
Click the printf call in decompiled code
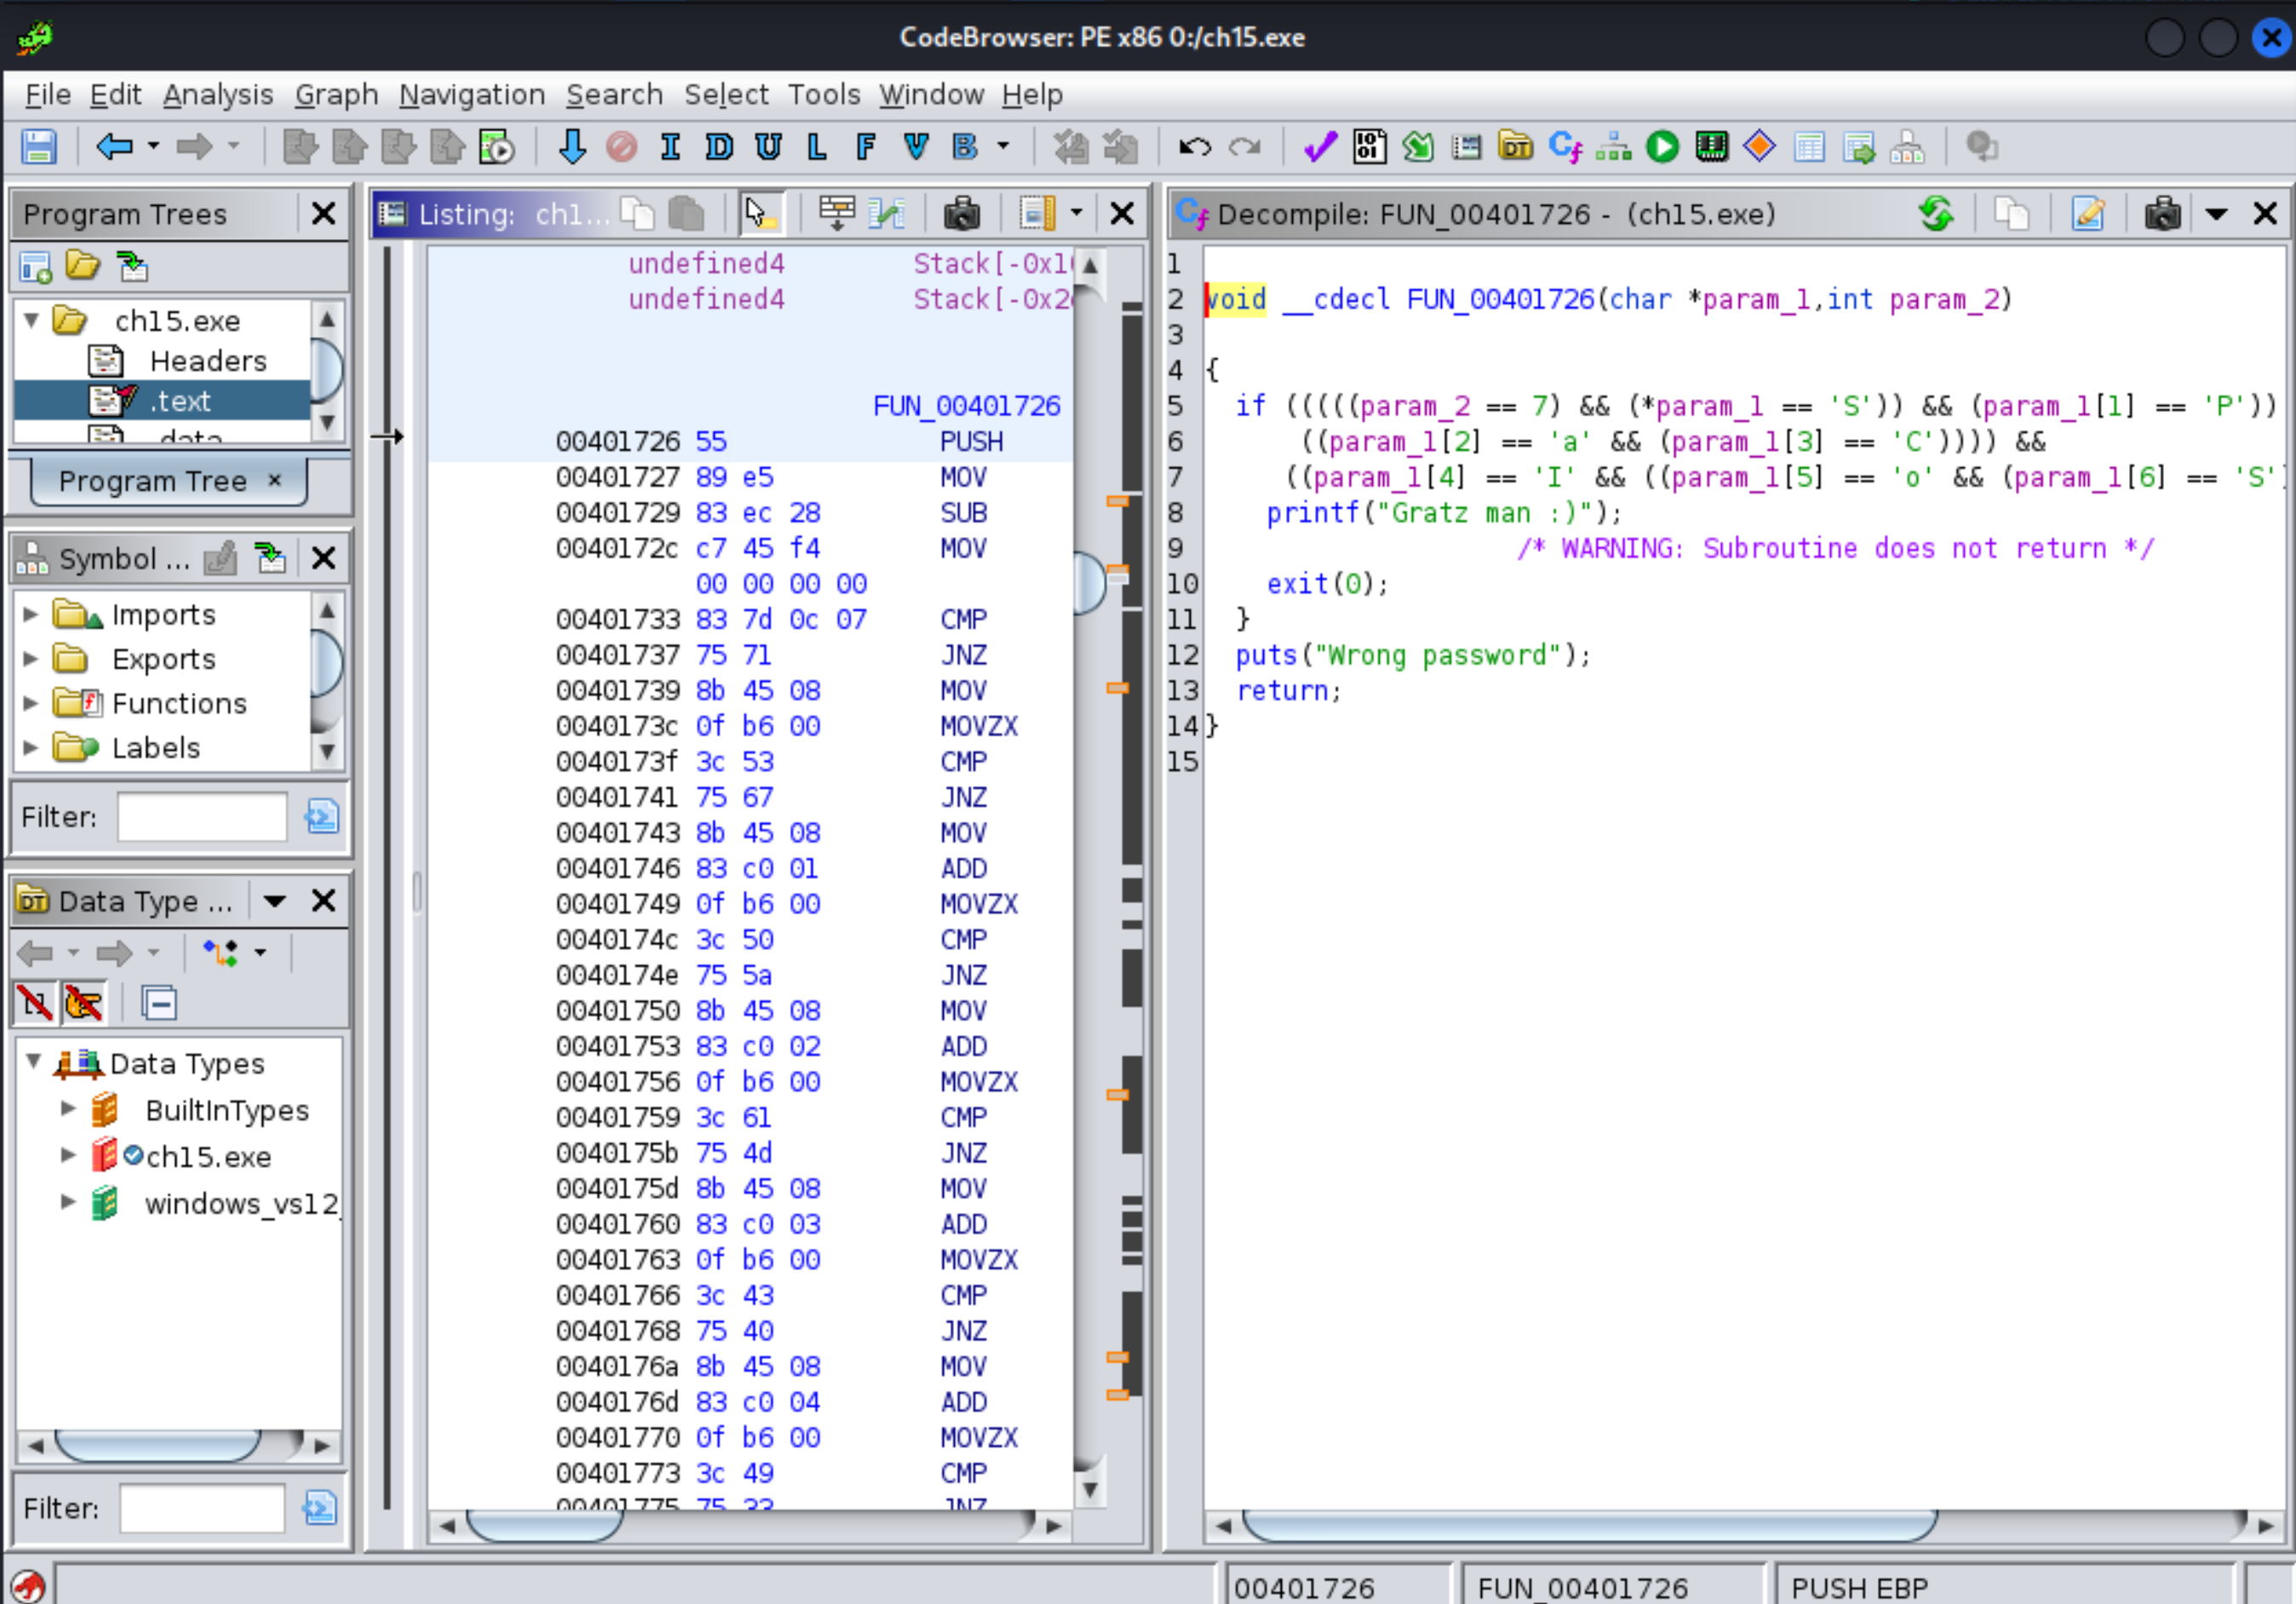pos(1312,512)
